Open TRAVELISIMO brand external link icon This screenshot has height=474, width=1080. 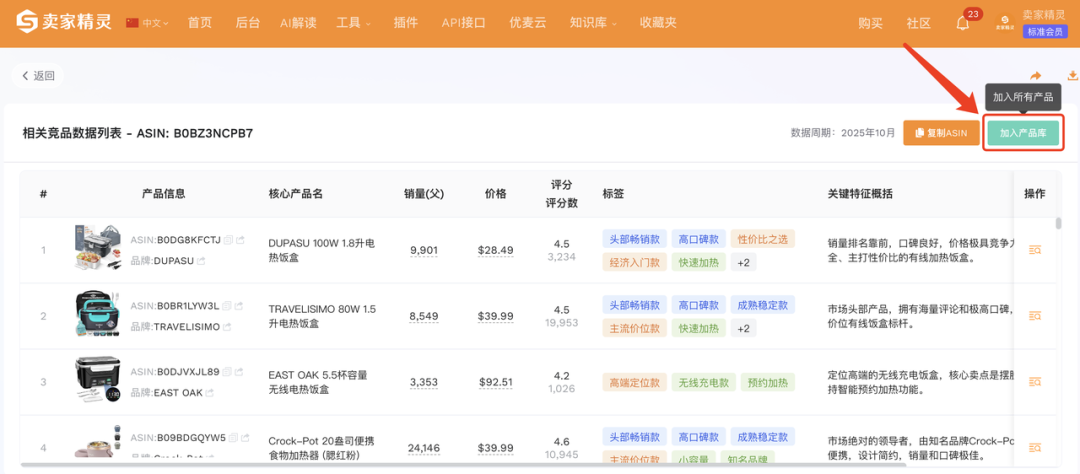coord(227,327)
